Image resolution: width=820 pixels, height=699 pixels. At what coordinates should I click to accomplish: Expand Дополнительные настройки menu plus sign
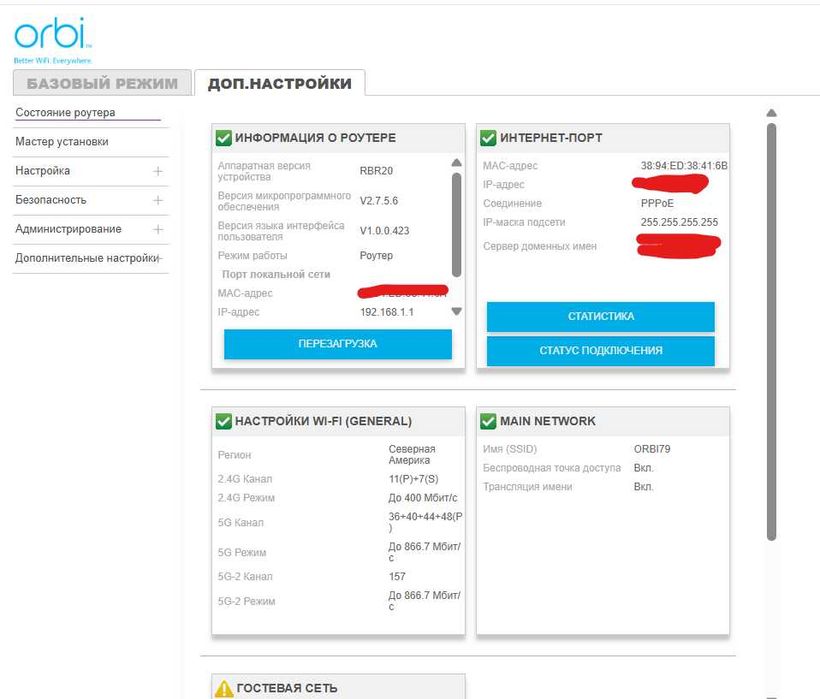161,258
